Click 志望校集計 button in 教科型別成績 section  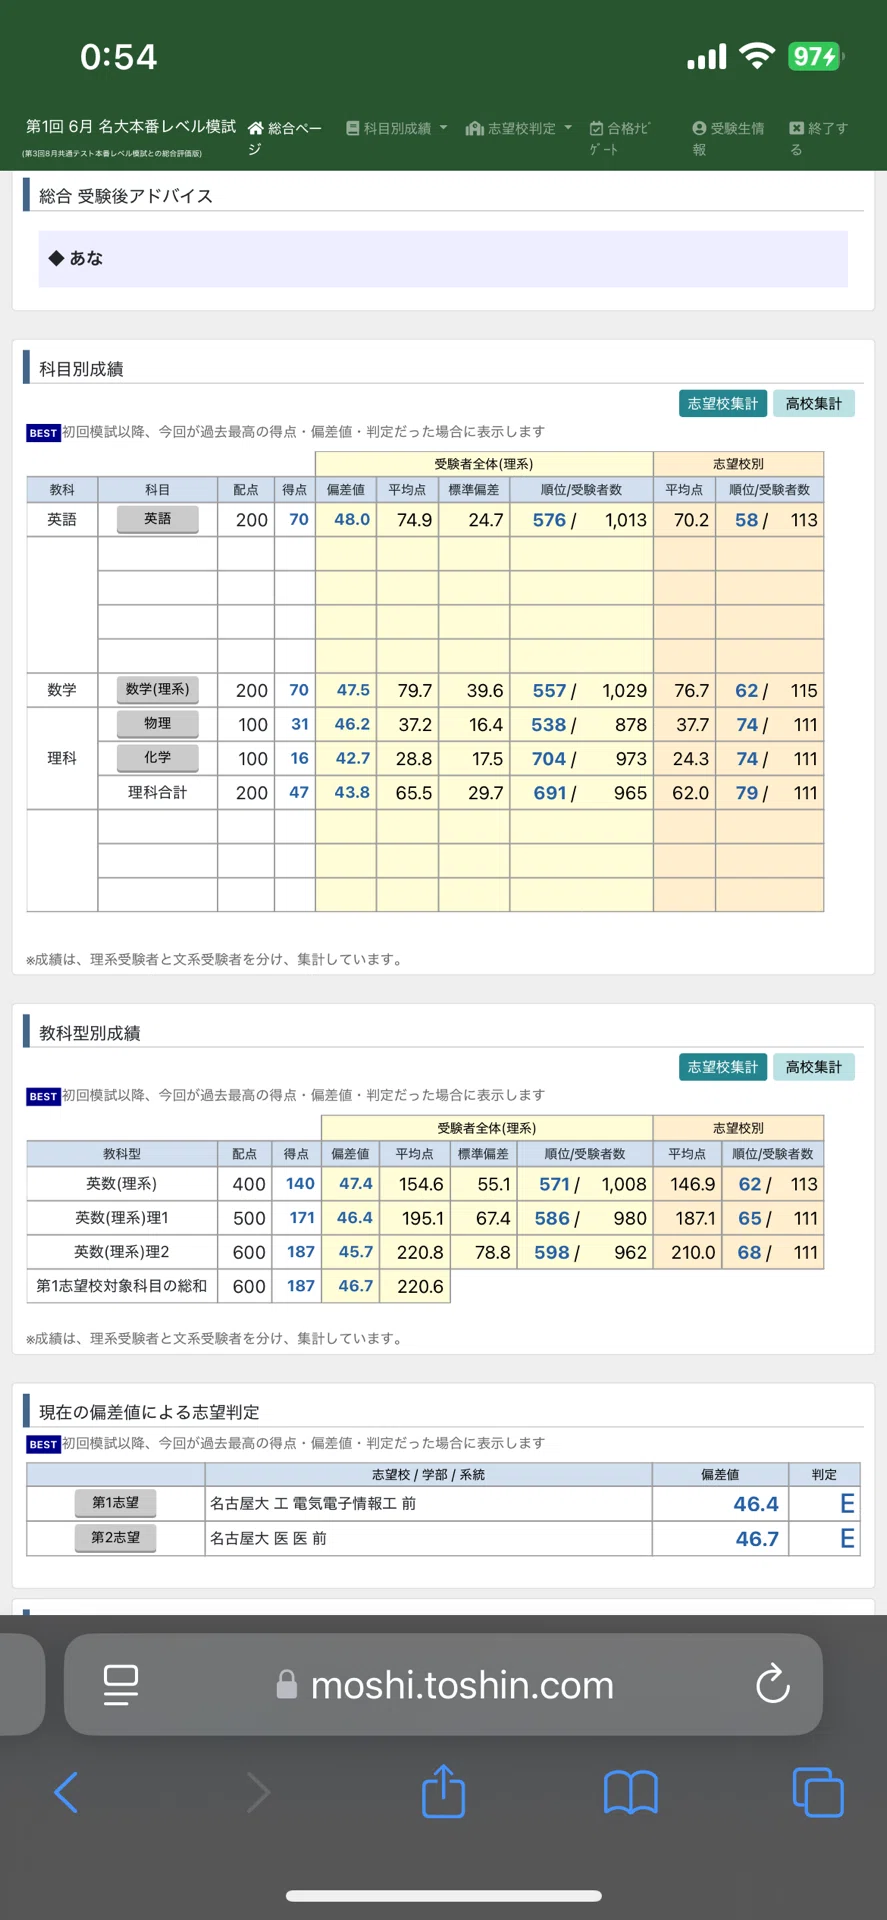coord(723,1067)
